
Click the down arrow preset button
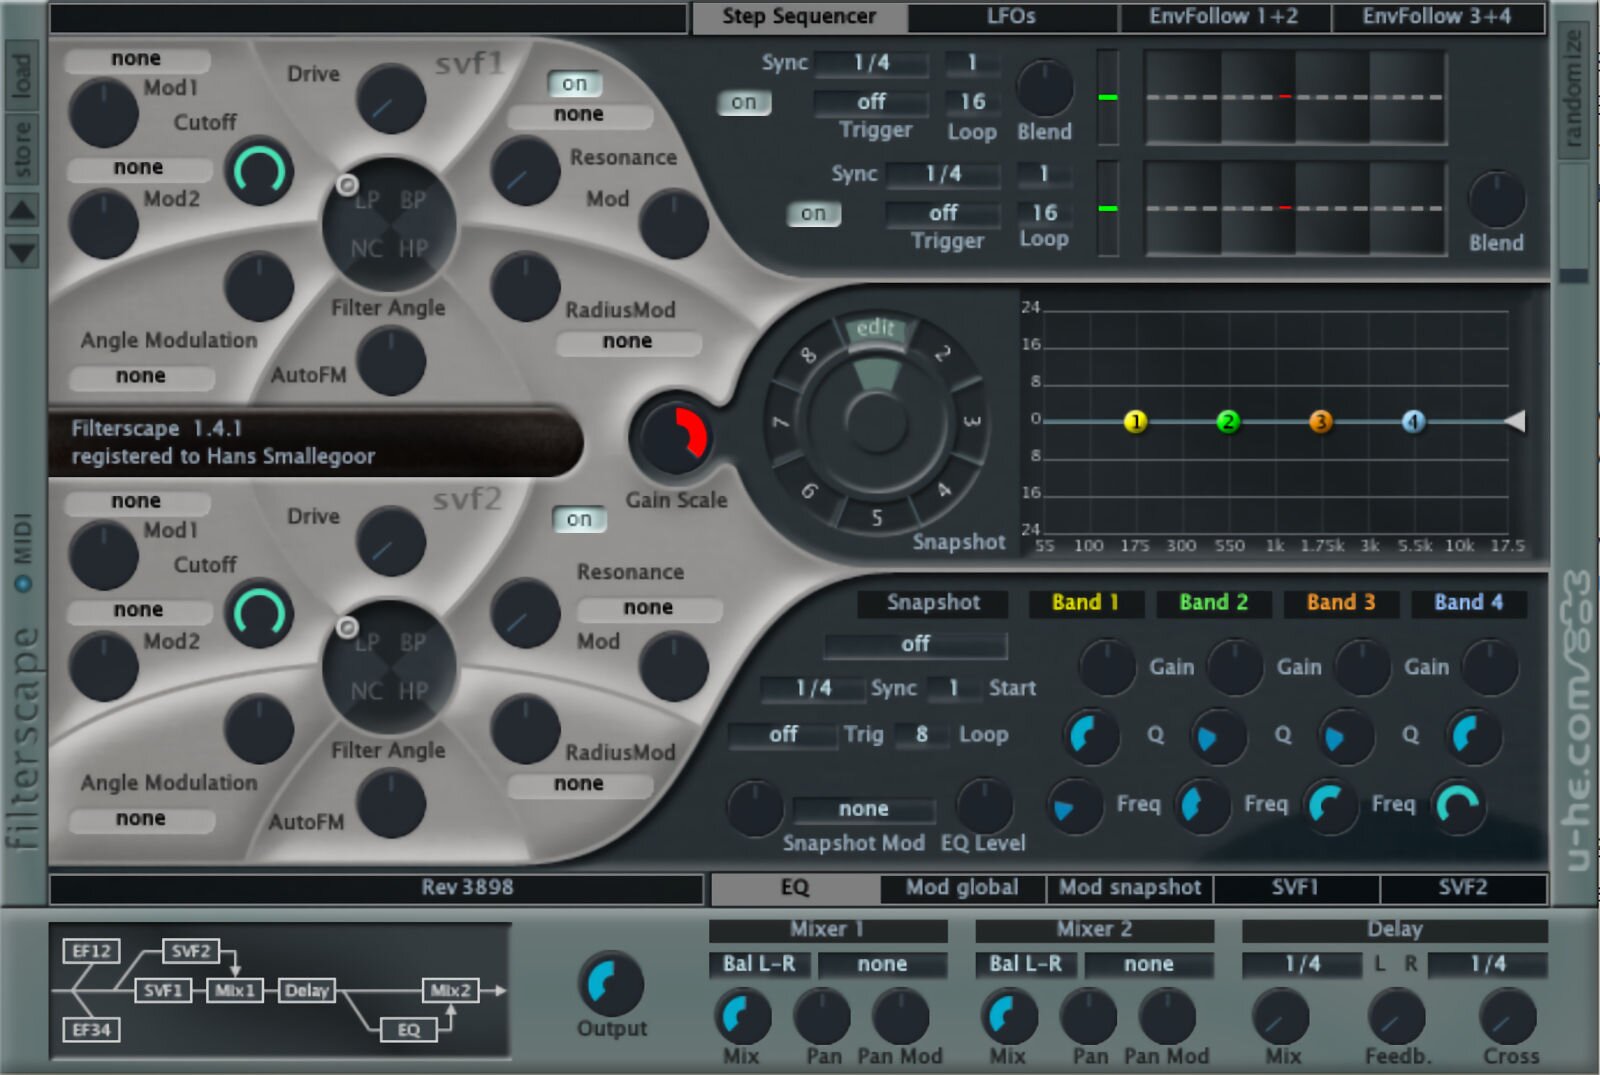[x=22, y=252]
